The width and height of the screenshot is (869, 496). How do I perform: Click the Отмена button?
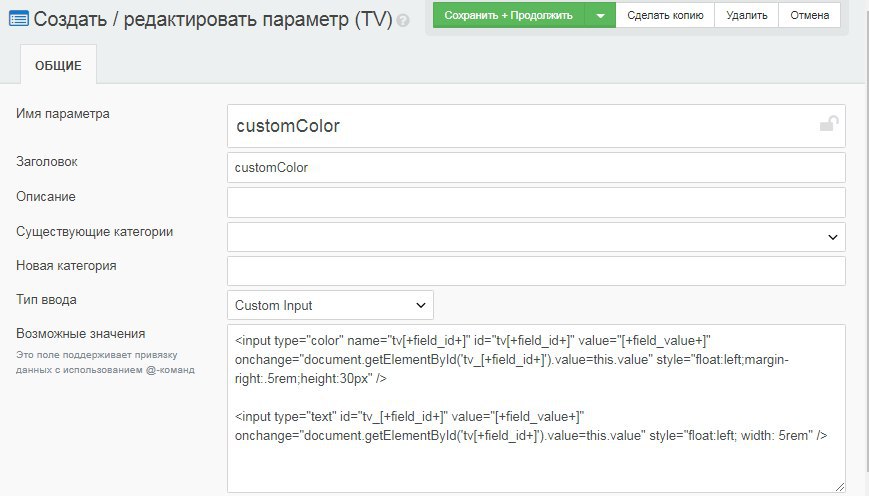pos(809,15)
